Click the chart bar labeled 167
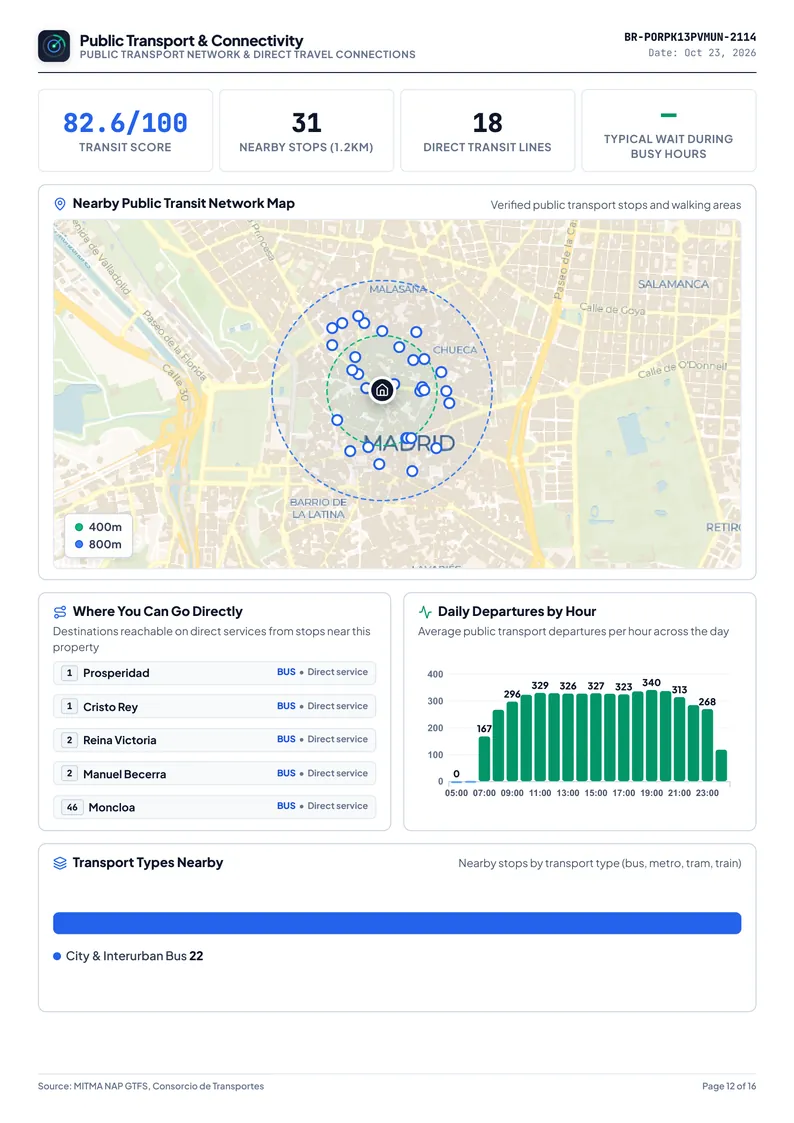 click(484, 758)
